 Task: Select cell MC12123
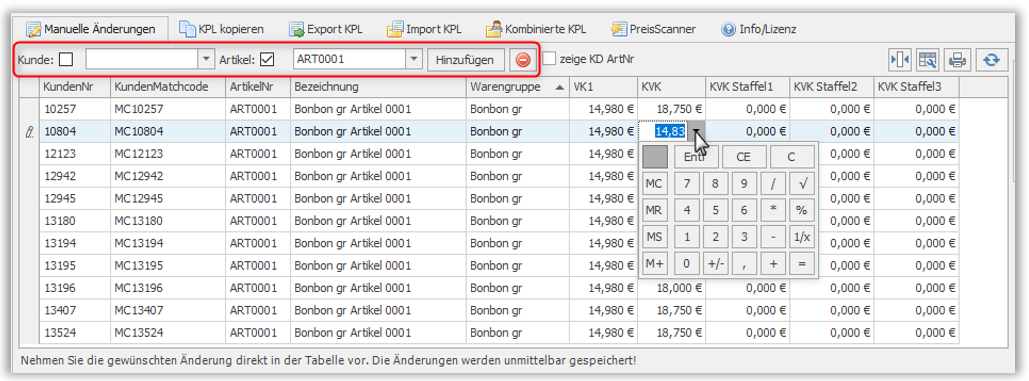click(x=168, y=153)
